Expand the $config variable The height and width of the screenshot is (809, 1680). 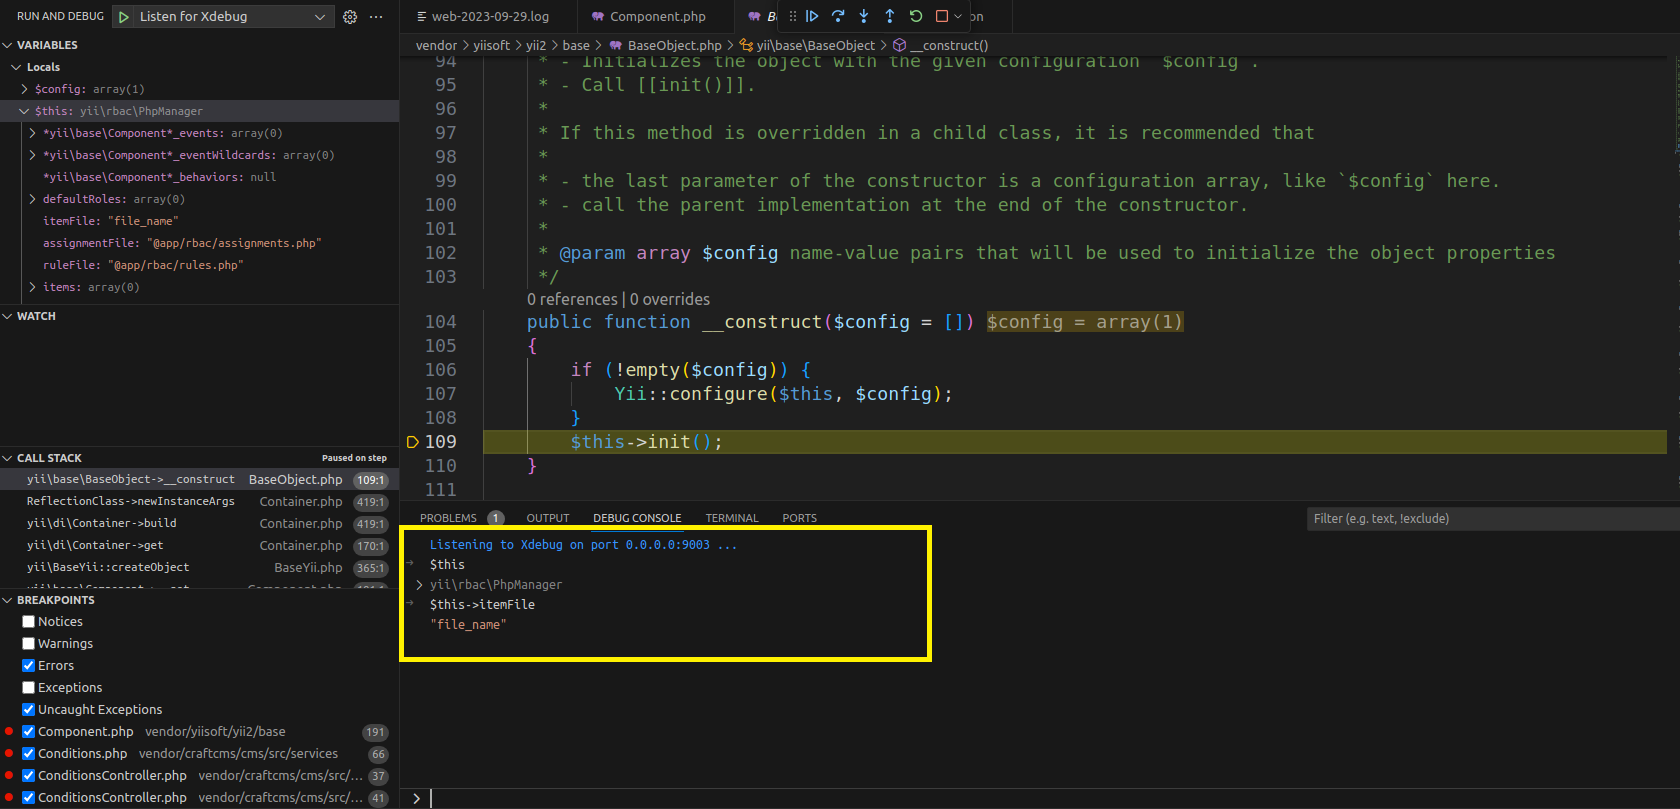pos(24,89)
